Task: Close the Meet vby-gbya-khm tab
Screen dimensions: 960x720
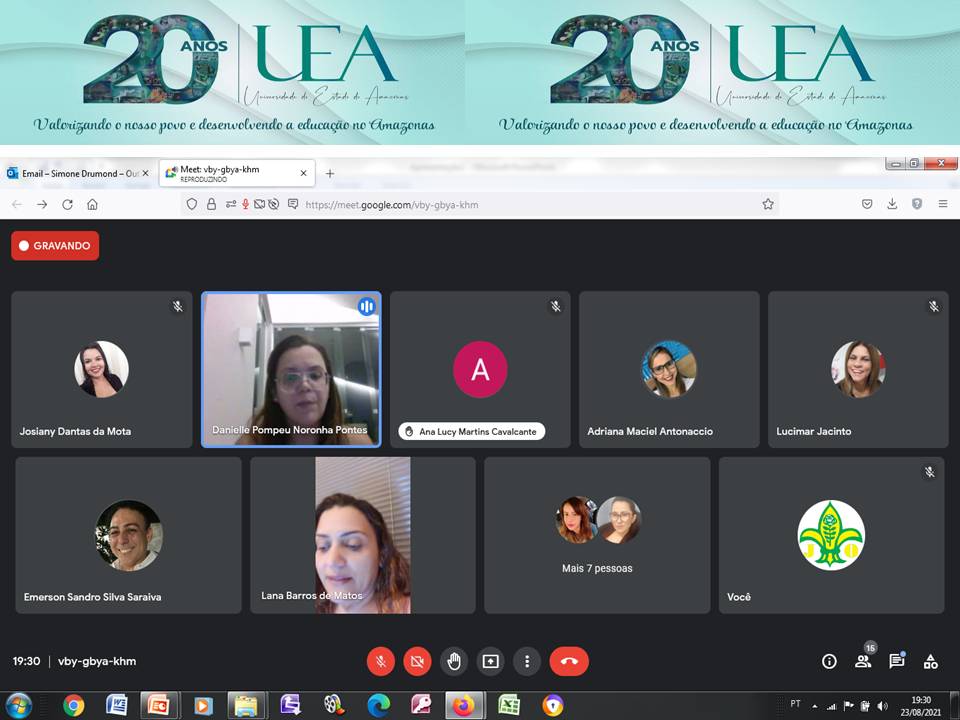Action: (303, 173)
